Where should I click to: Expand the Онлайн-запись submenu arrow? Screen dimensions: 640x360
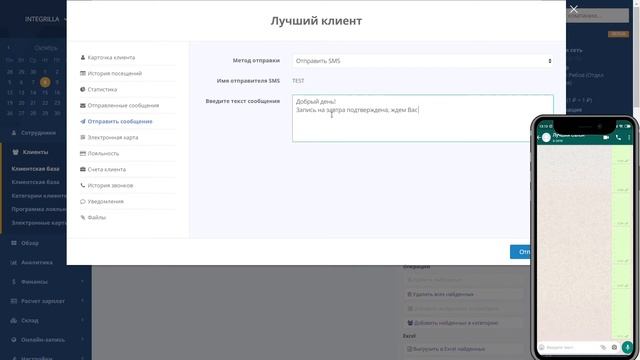tap(82, 340)
